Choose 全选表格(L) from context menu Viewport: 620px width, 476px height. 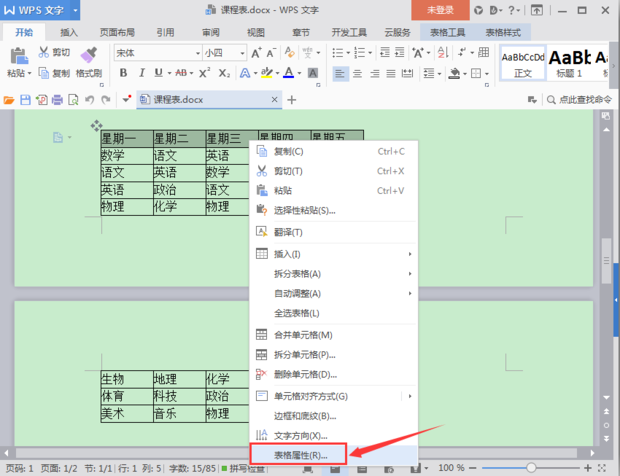click(x=333, y=313)
